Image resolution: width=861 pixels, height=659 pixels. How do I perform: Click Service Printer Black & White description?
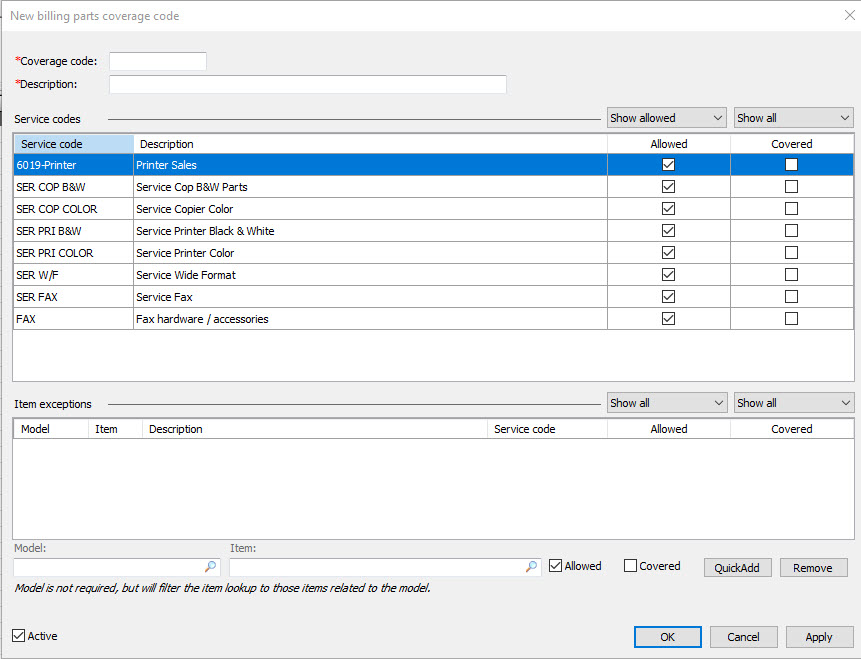pos(370,231)
